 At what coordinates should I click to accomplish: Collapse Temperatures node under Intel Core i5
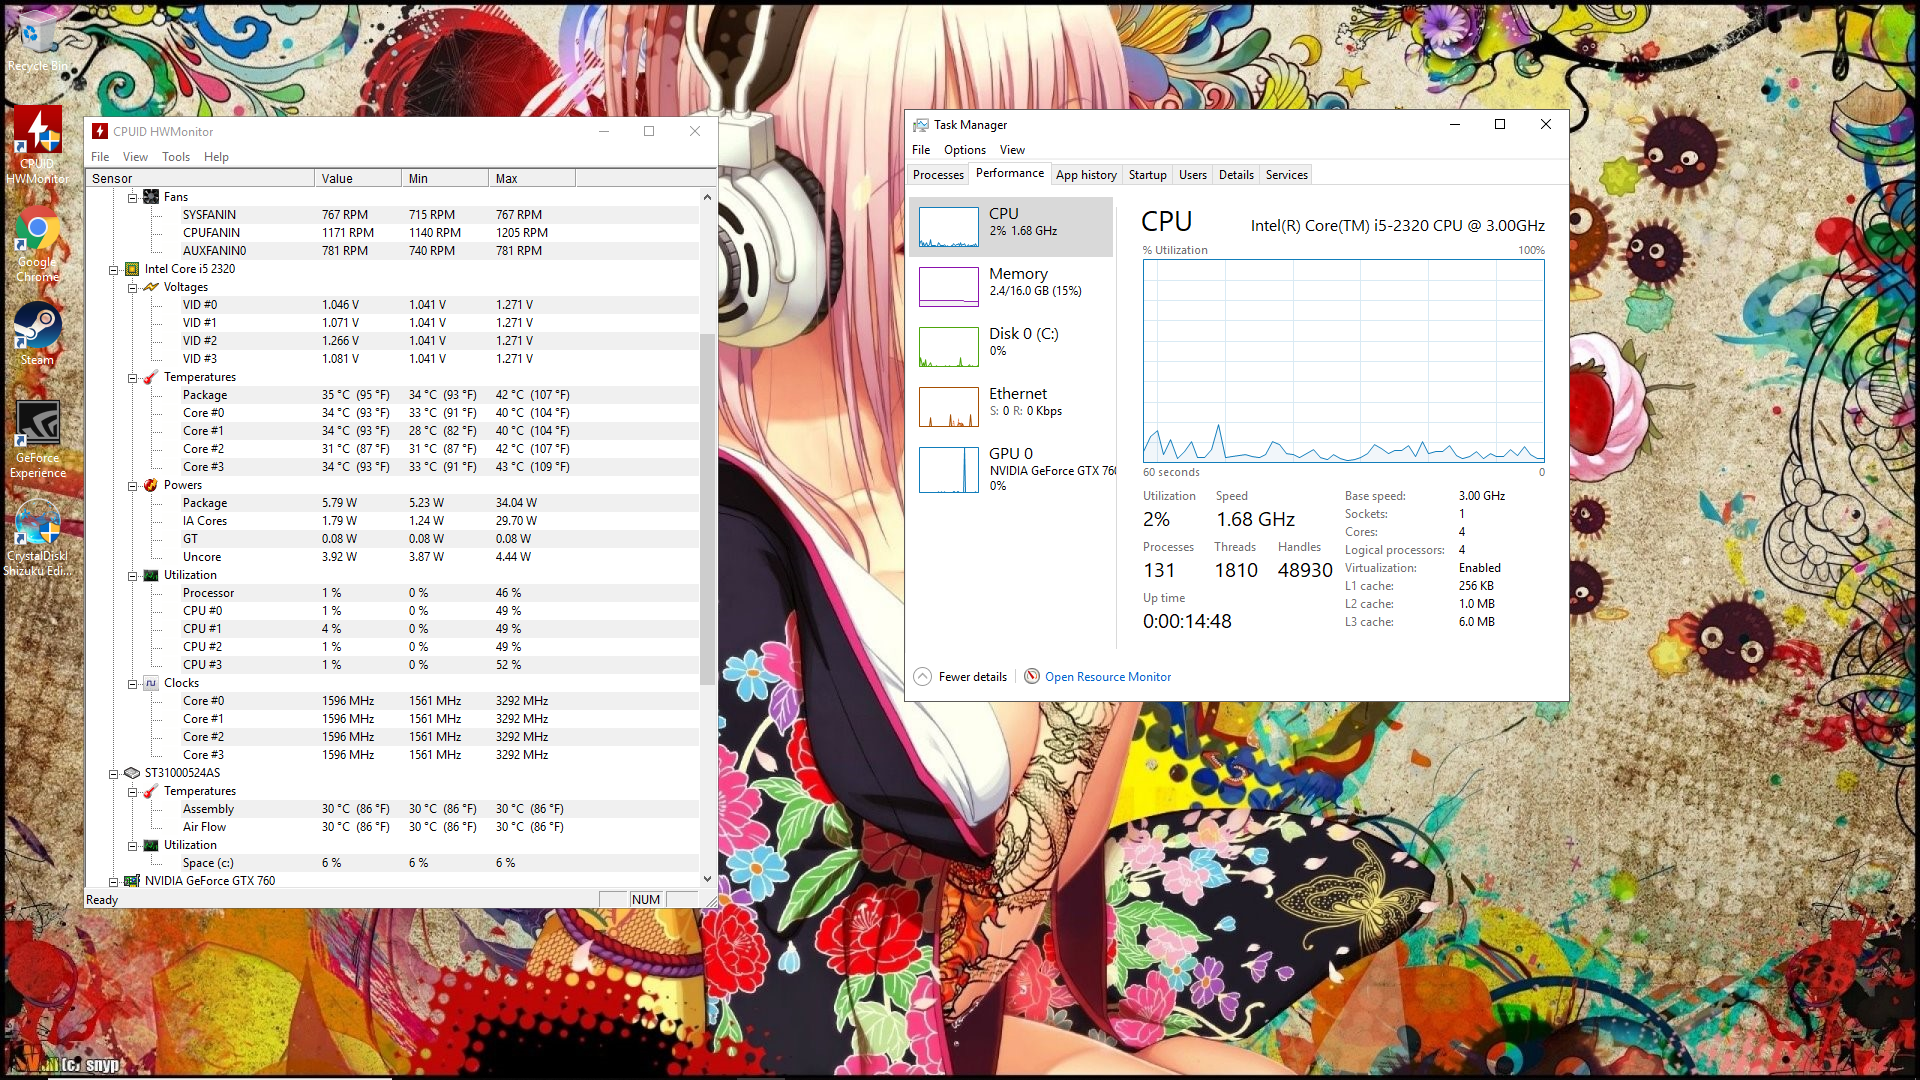pyautogui.click(x=132, y=378)
